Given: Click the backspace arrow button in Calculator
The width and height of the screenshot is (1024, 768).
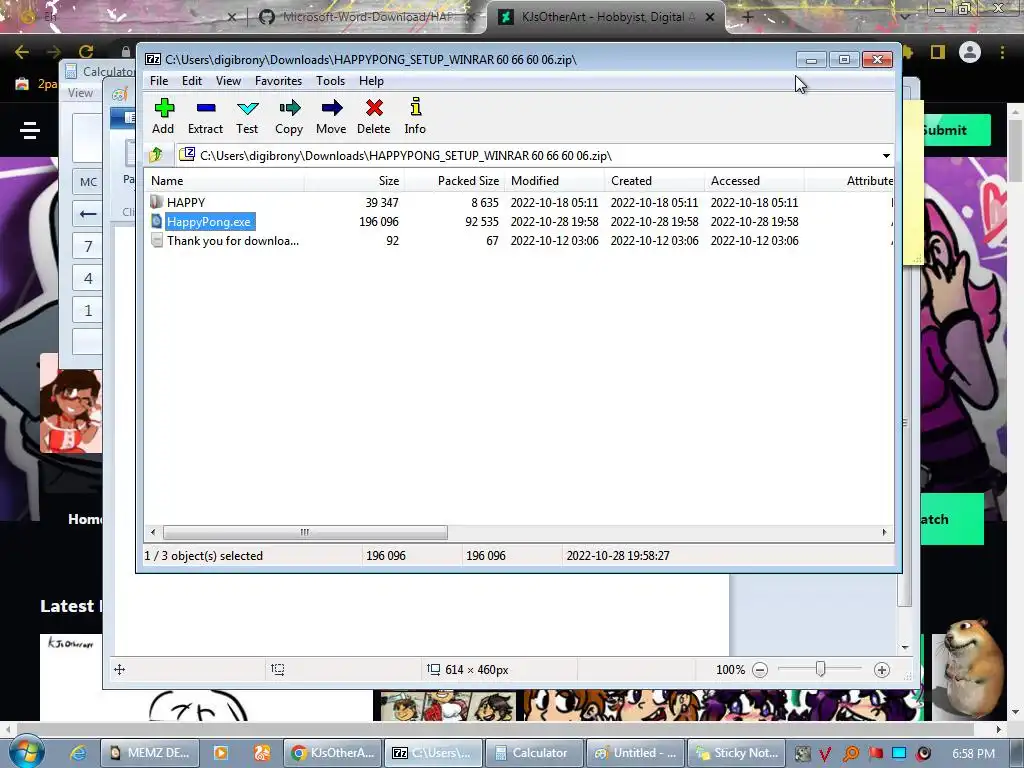Looking at the screenshot, I should [88, 214].
